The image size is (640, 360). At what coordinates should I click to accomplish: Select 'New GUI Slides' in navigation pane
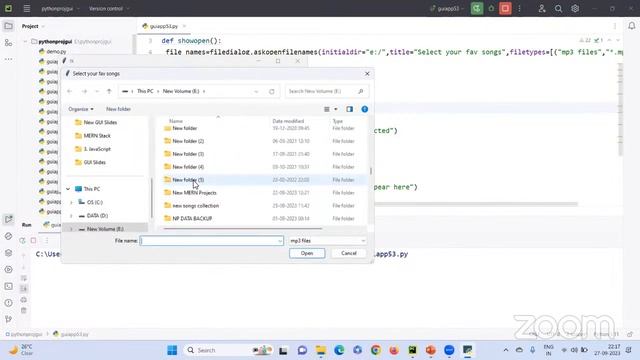pos(100,122)
